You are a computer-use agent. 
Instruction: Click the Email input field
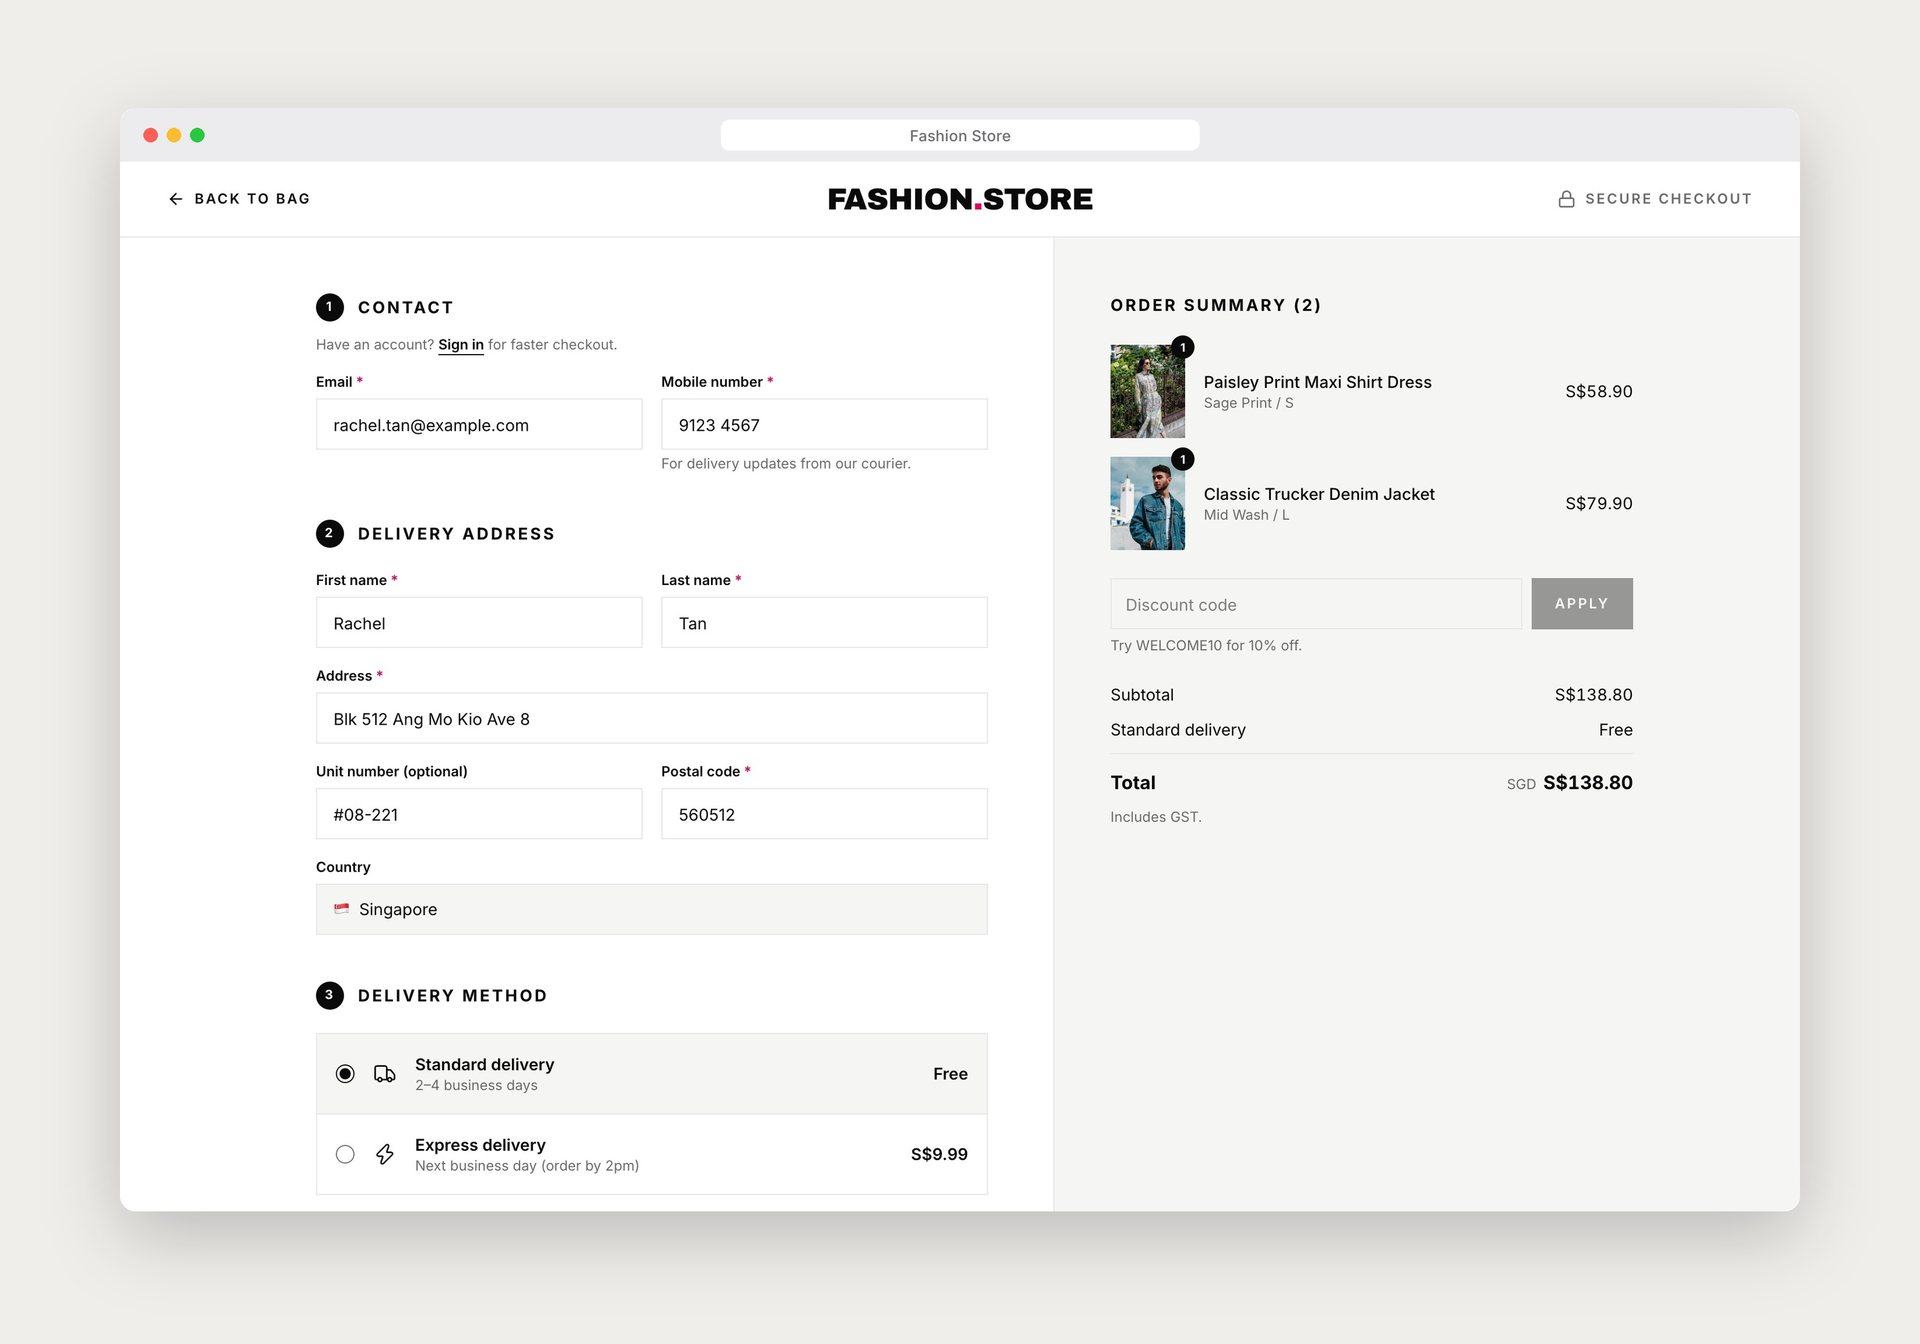479,424
